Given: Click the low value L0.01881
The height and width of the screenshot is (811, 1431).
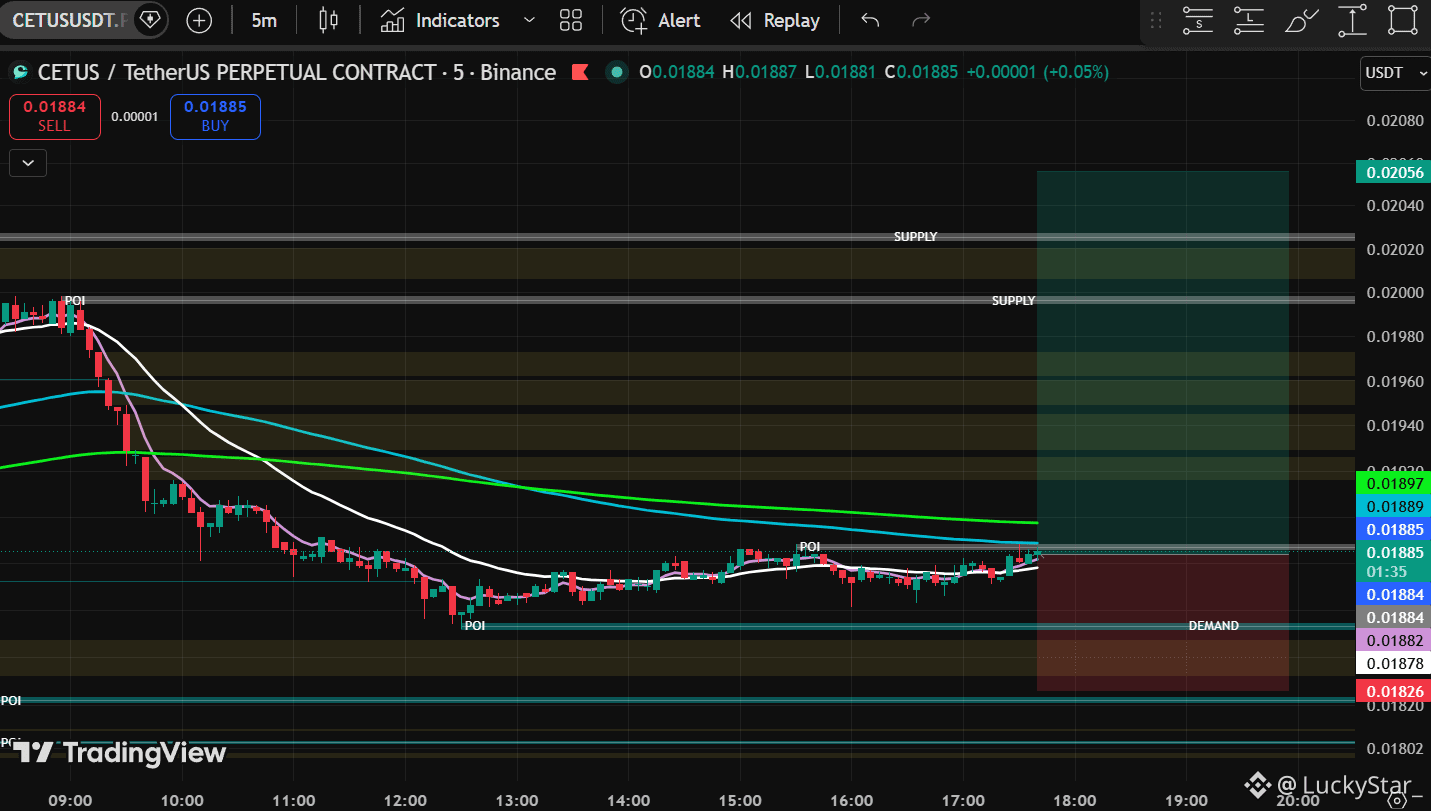Looking at the screenshot, I should coord(840,72).
